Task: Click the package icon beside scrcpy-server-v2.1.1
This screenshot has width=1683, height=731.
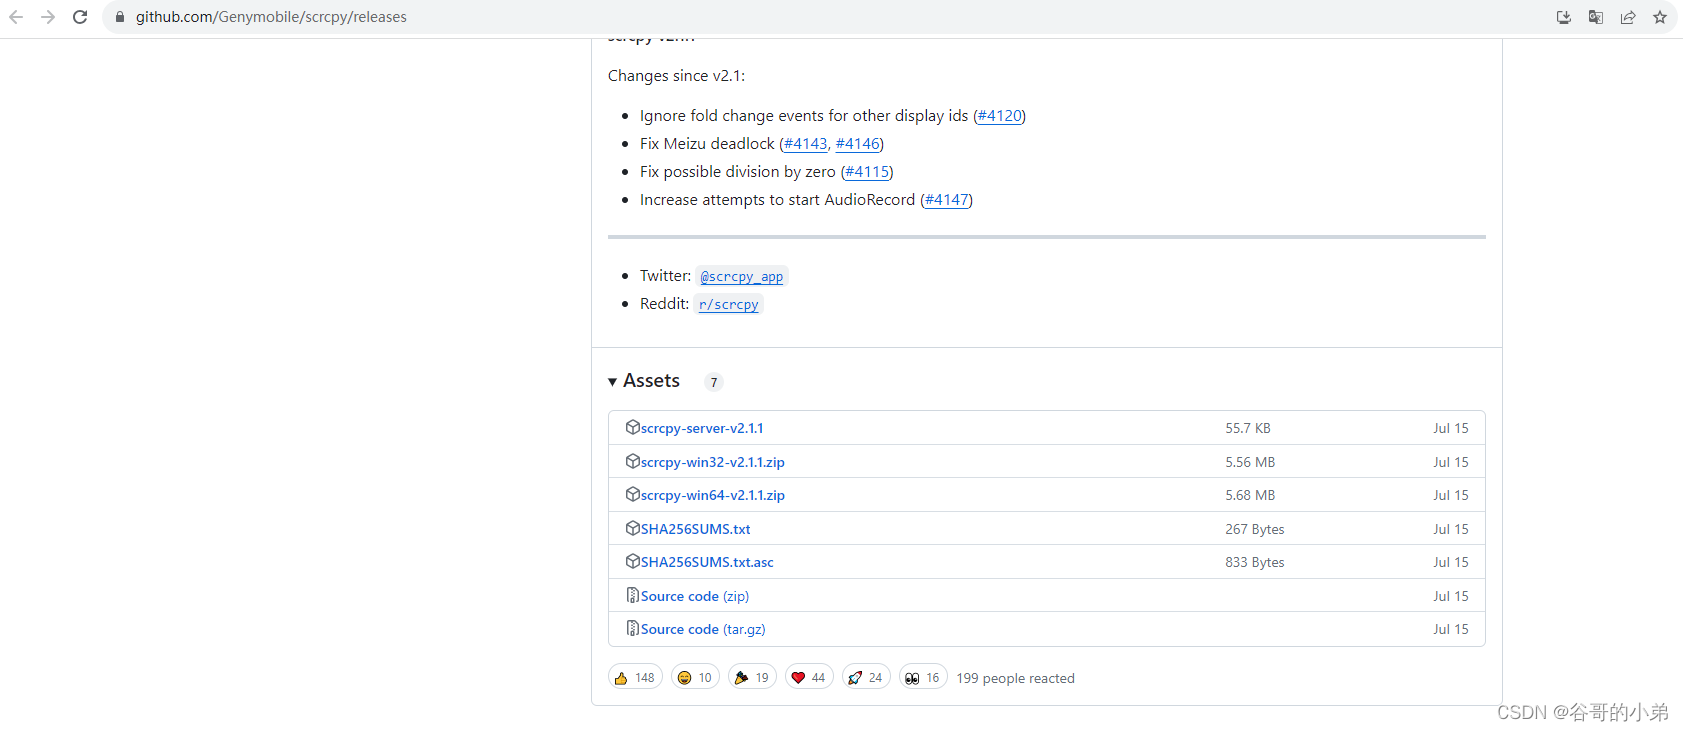Action: (633, 427)
